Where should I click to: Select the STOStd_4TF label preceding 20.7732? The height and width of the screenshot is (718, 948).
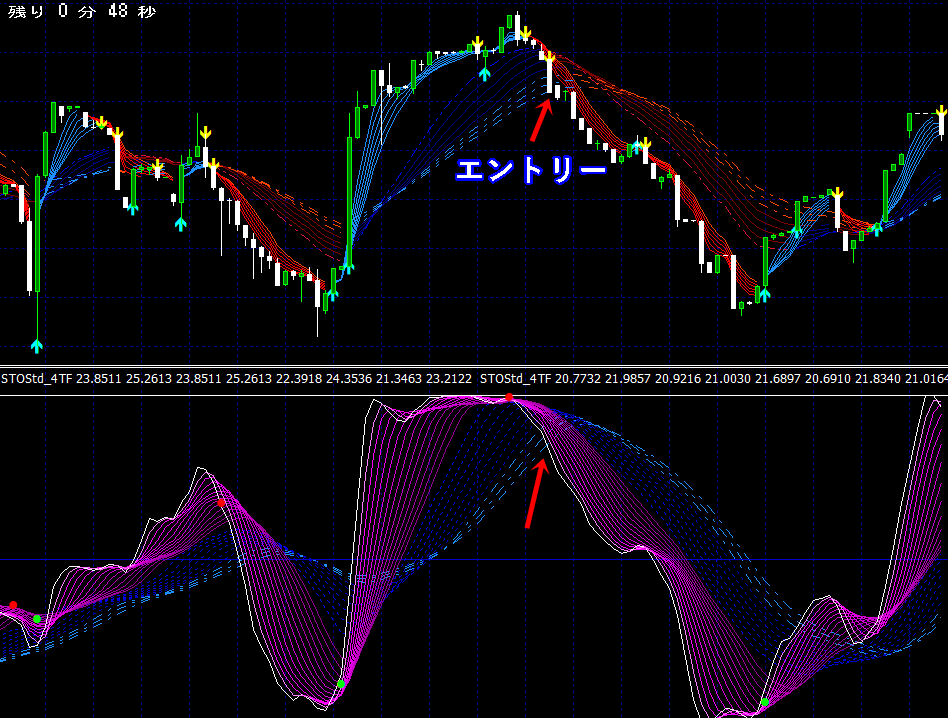click(x=516, y=379)
